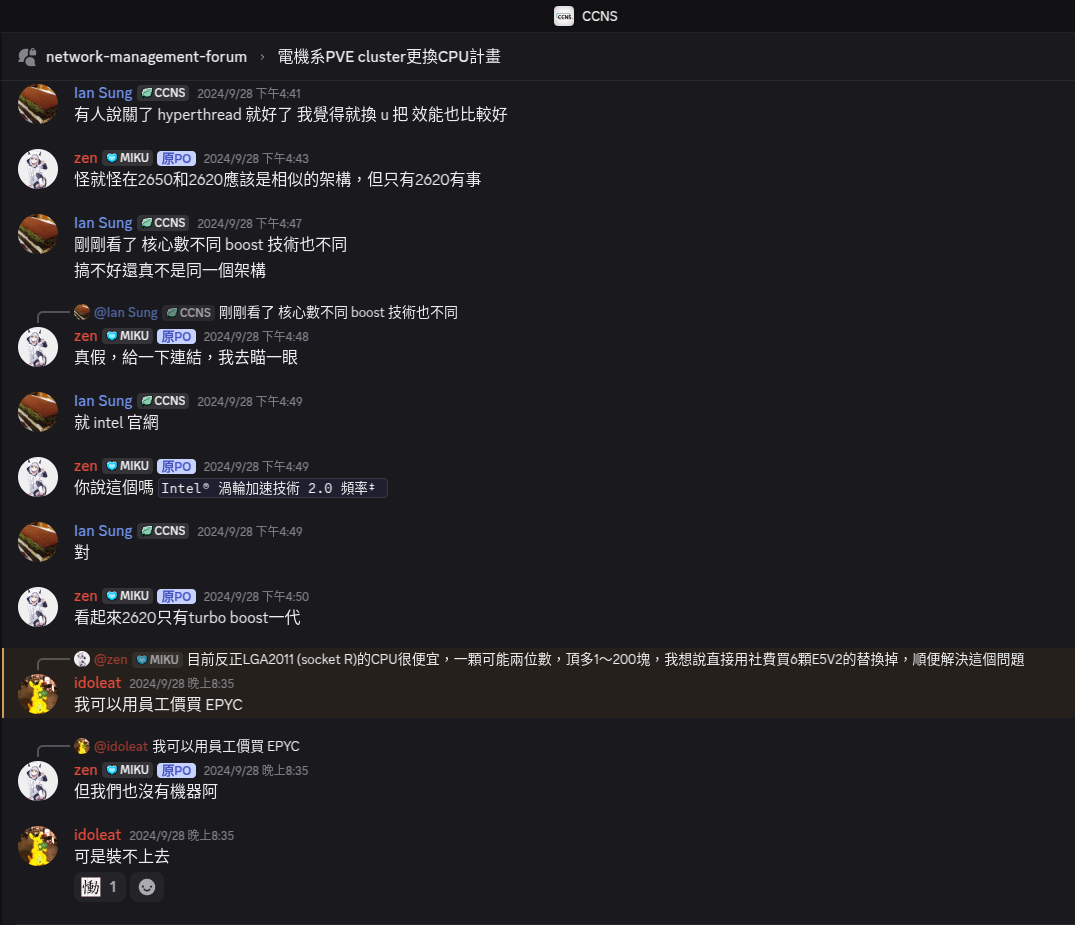Click the MIKU badge on zen's turbo boost message
Screen dimensions: 1075x925
[128, 596]
